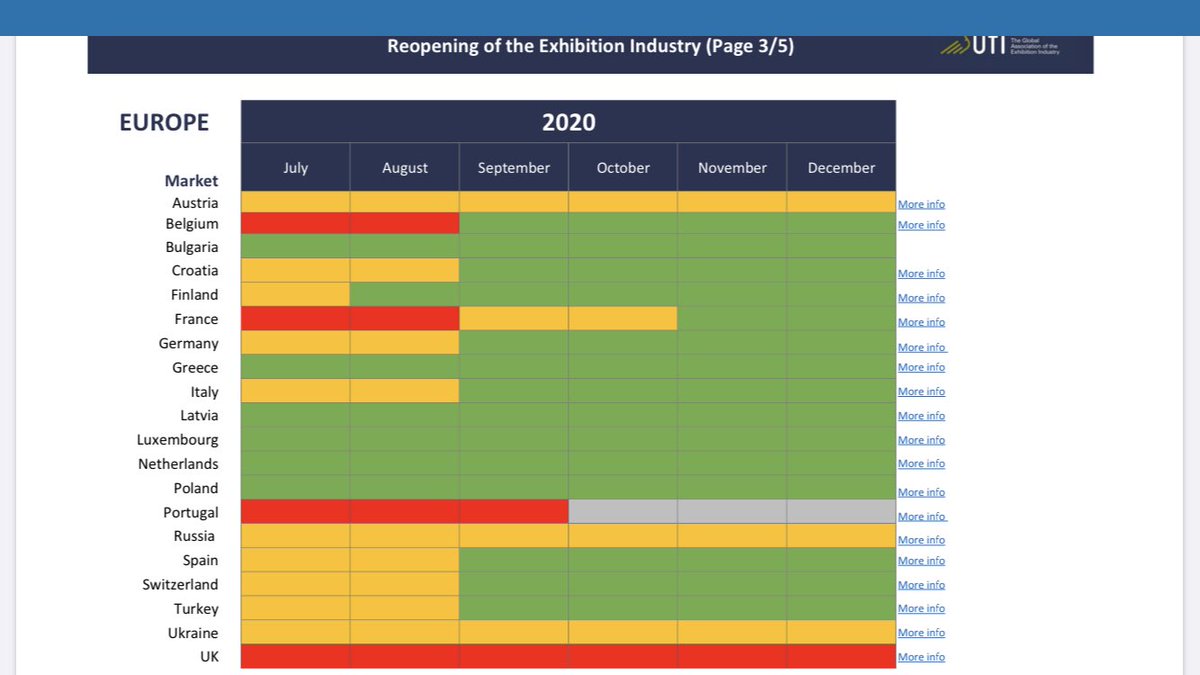
Task: Select the Luxembourg market label
Action: pyautogui.click(x=178, y=440)
